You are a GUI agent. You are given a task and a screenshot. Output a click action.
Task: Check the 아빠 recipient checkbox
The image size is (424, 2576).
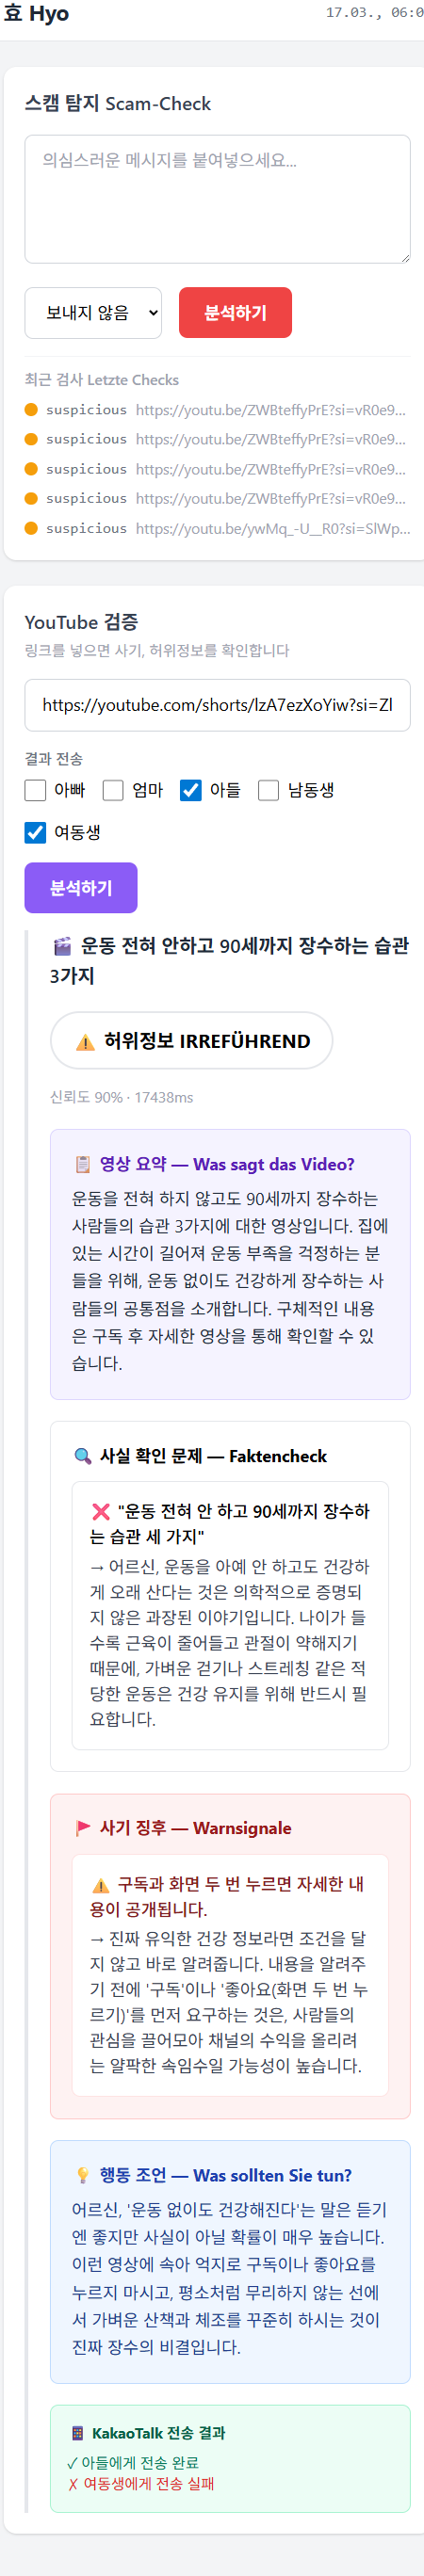(x=35, y=790)
